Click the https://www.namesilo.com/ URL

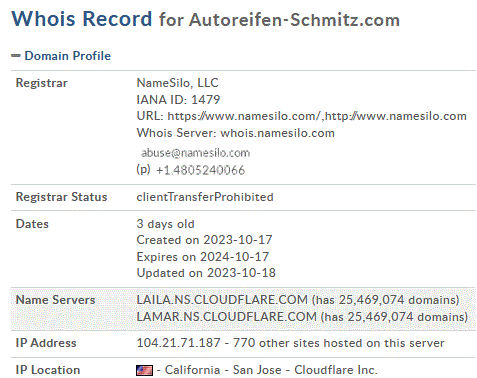[x=244, y=116]
